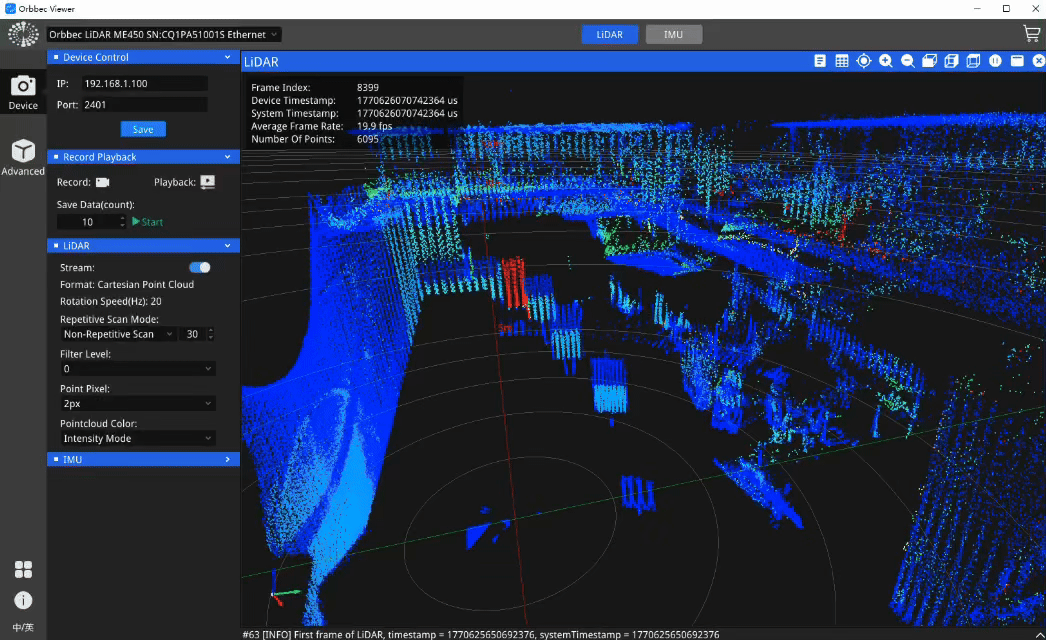Click the zoom in magnifier icon
The width and height of the screenshot is (1046, 640).
[x=886, y=61]
